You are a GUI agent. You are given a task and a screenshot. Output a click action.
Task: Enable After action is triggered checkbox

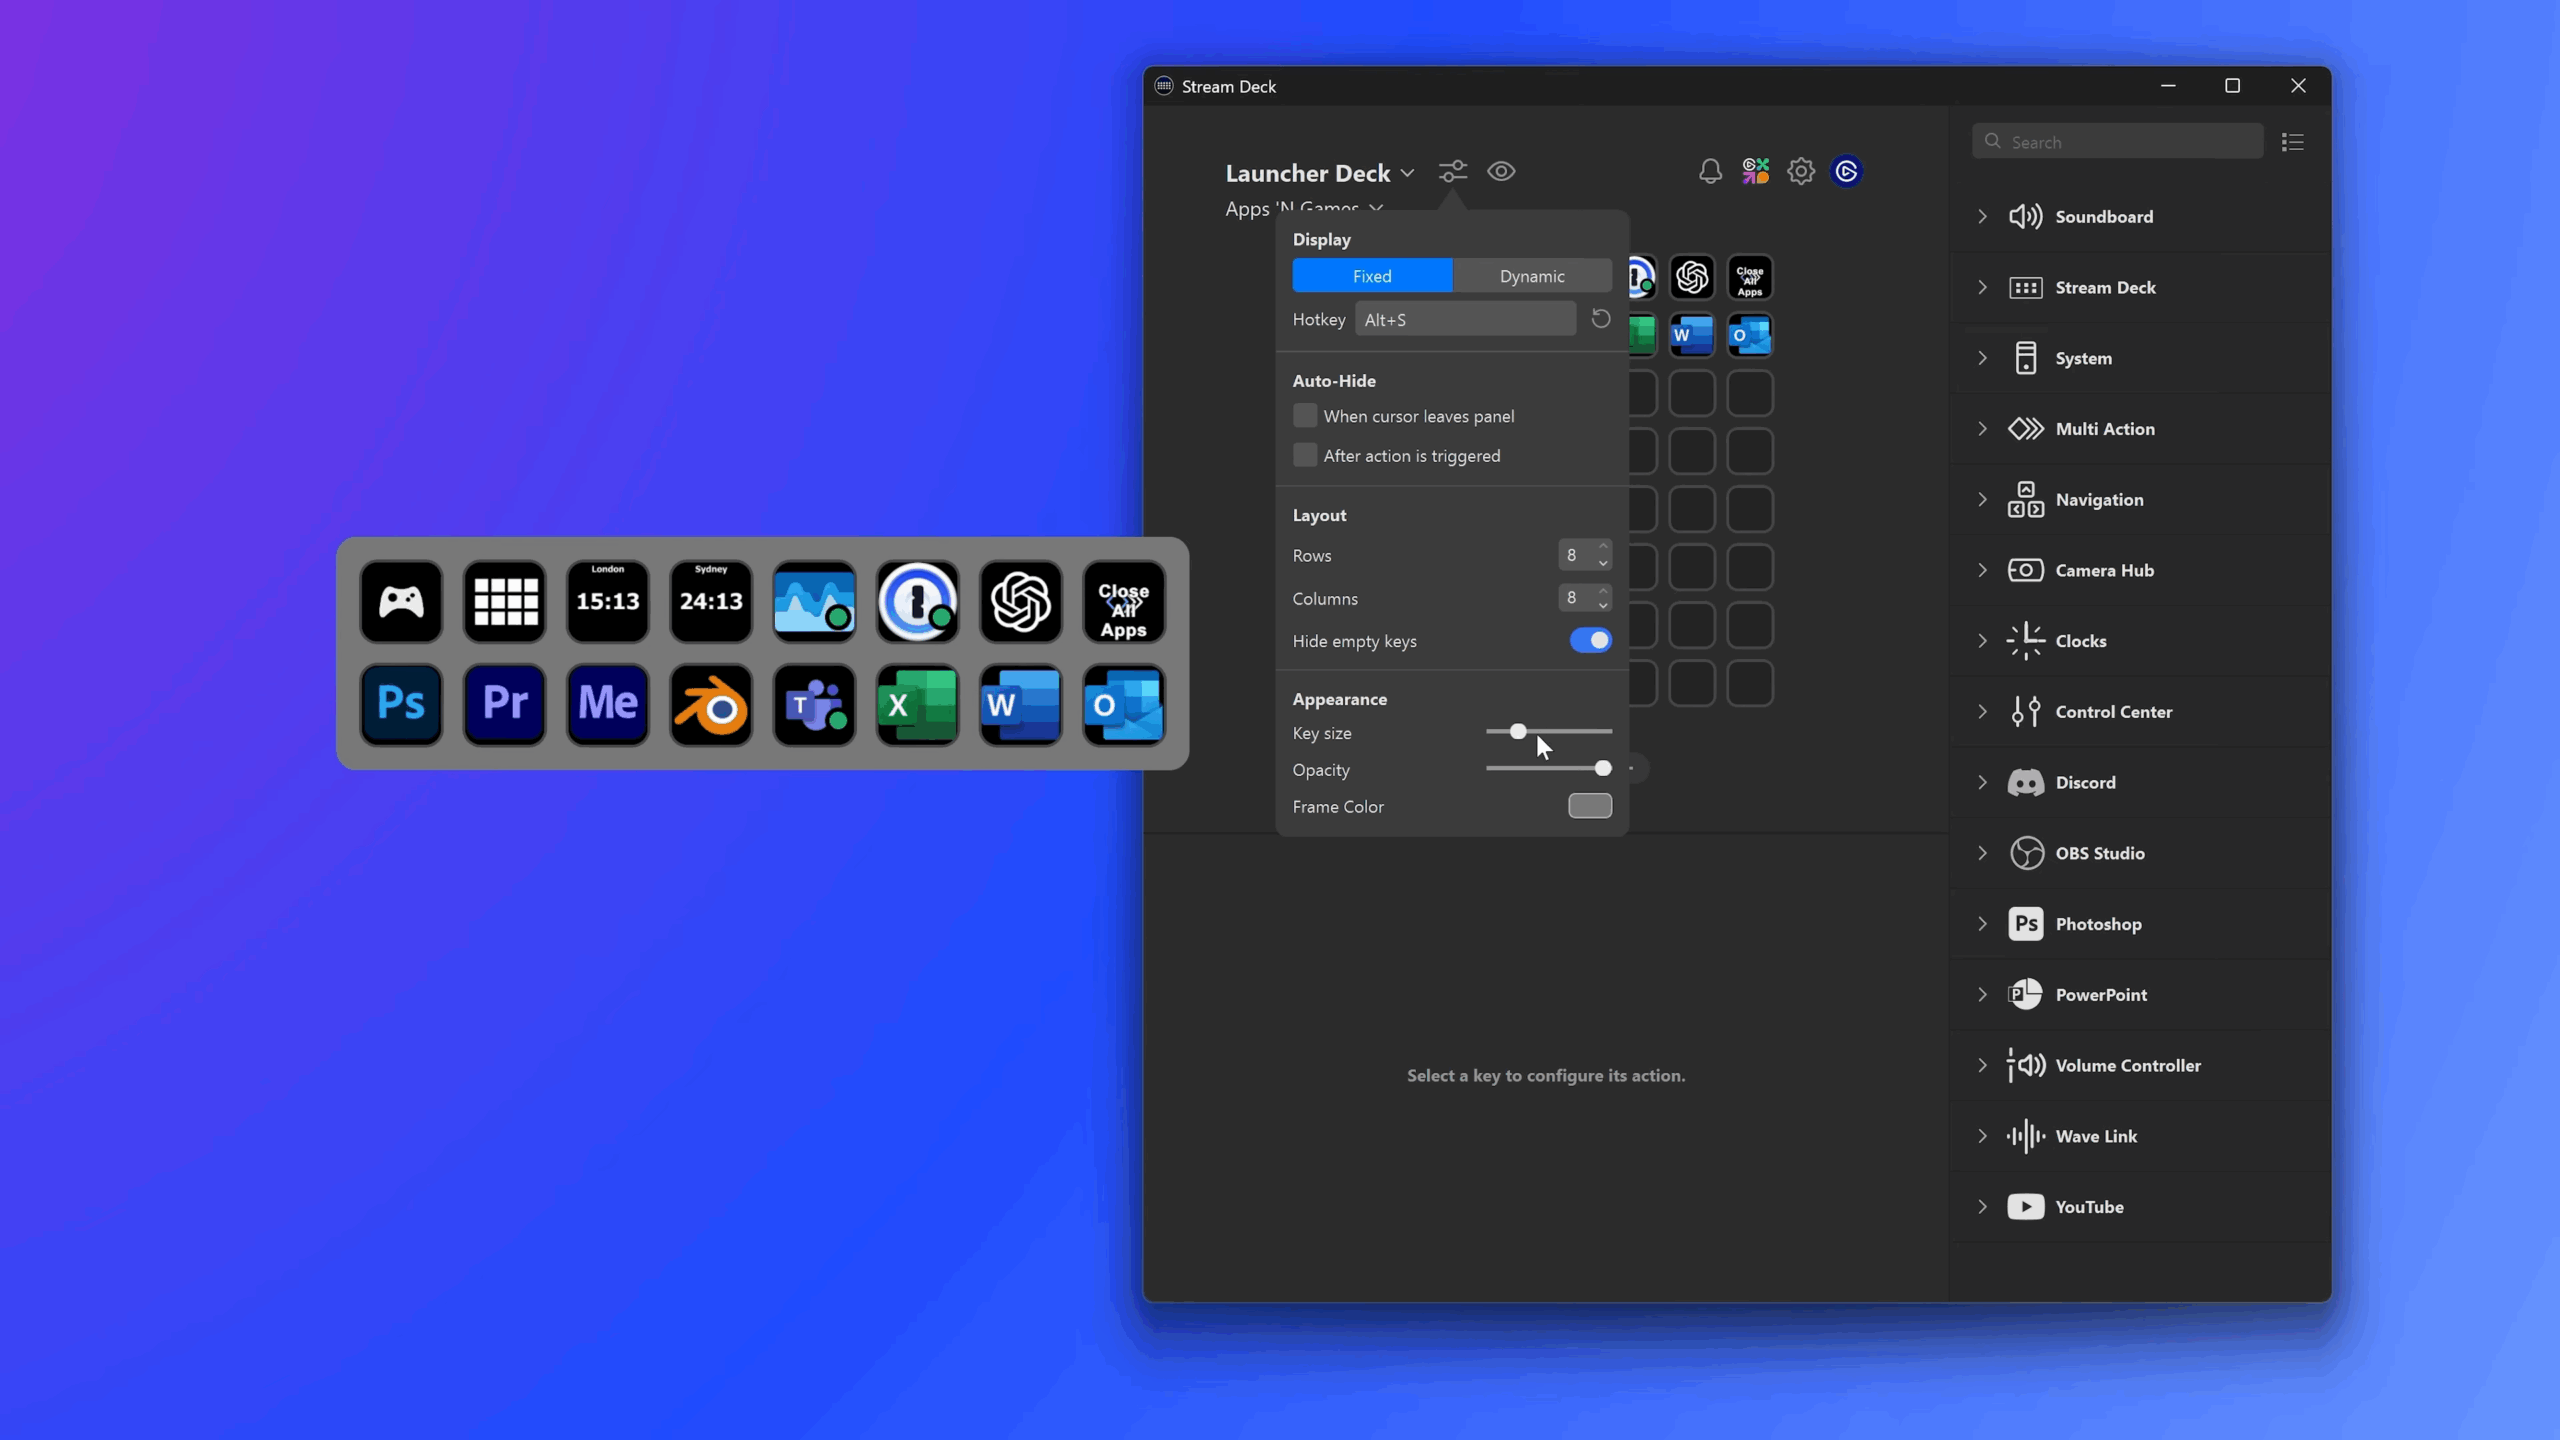point(1305,455)
